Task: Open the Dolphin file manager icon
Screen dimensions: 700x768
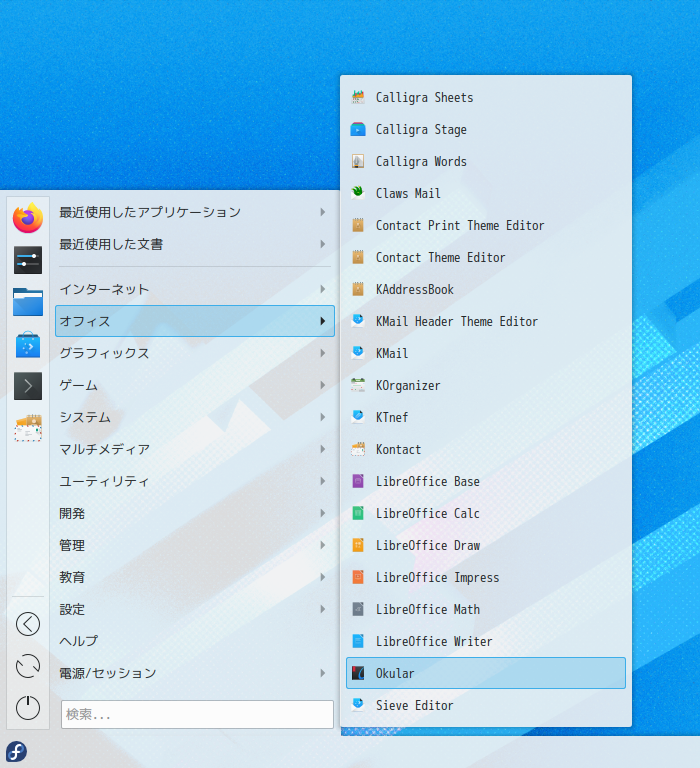Action: coord(28,301)
